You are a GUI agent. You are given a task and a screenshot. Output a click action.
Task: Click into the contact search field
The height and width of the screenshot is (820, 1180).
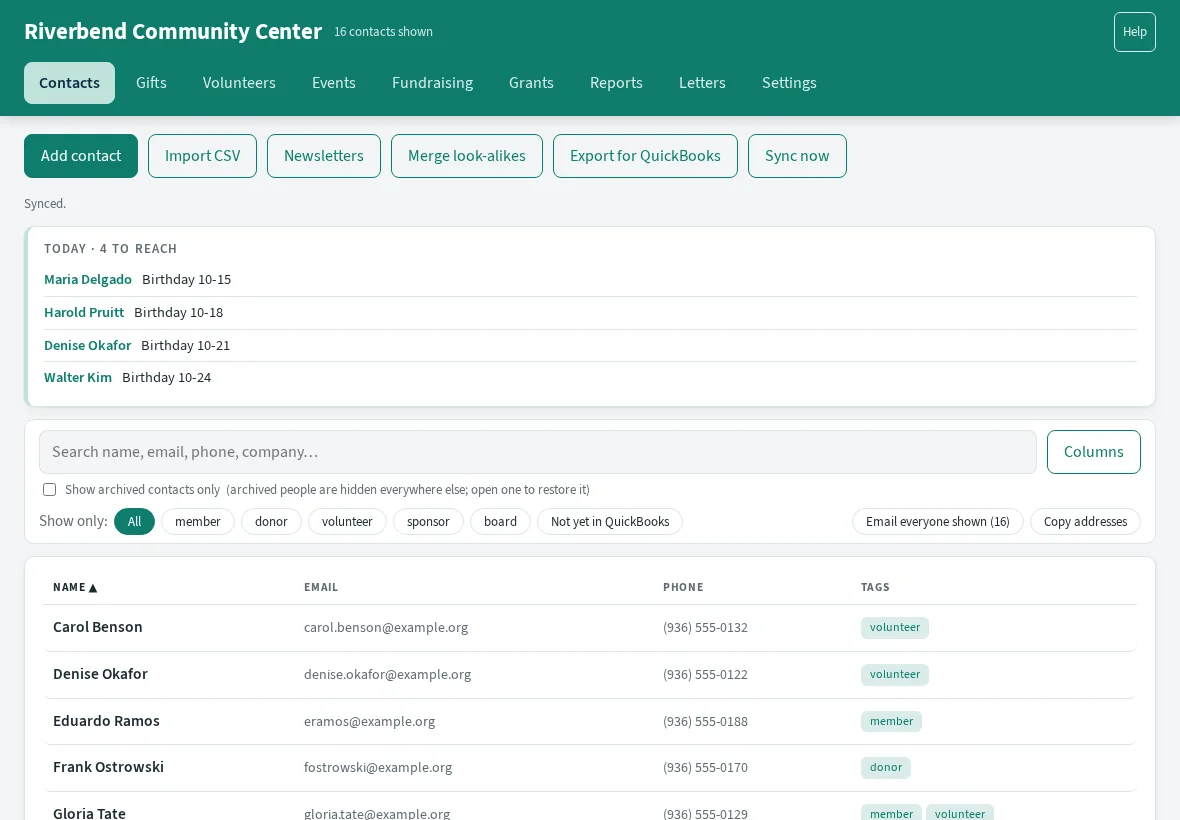click(537, 452)
